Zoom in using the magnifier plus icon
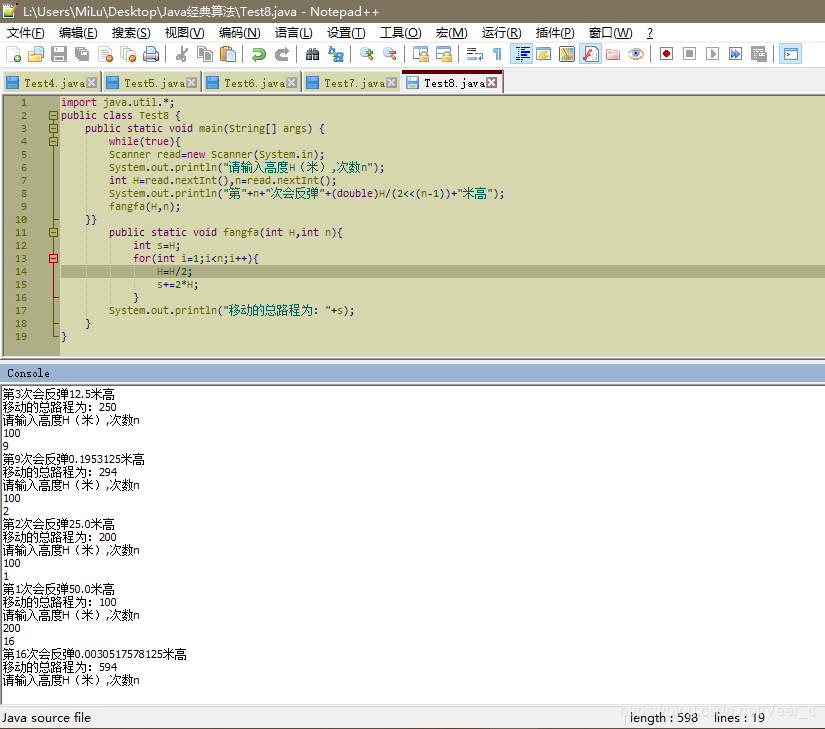Viewport: 825px width, 729px height. point(367,54)
